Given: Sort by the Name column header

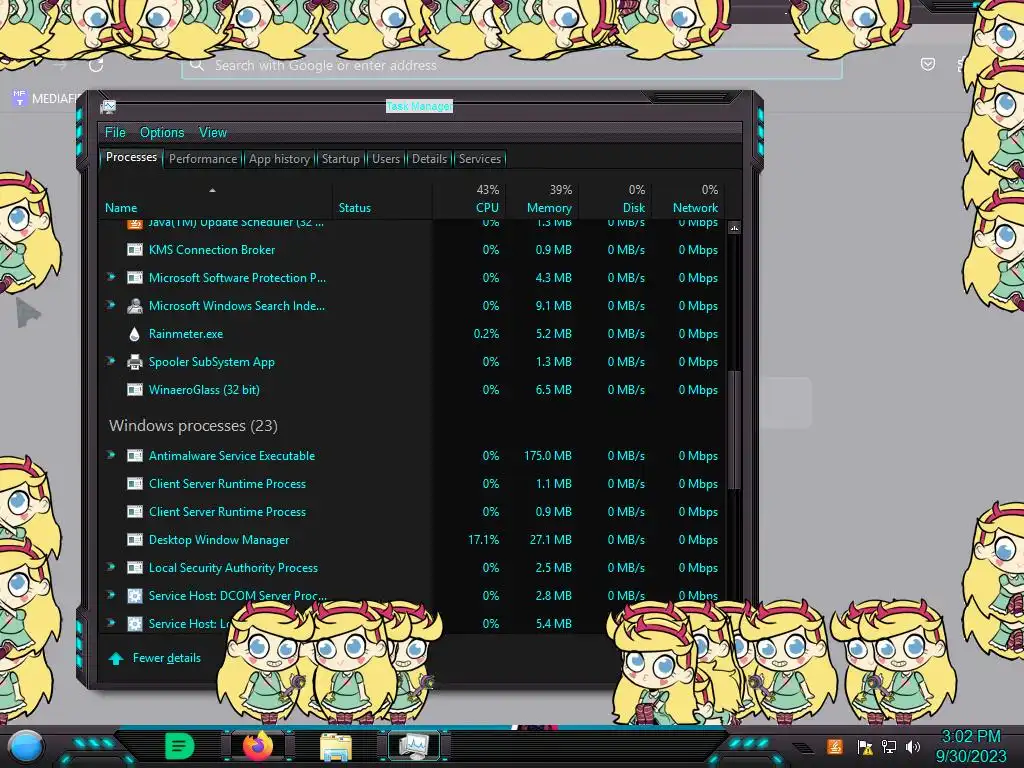Looking at the screenshot, I should pyautogui.click(x=215, y=199).
